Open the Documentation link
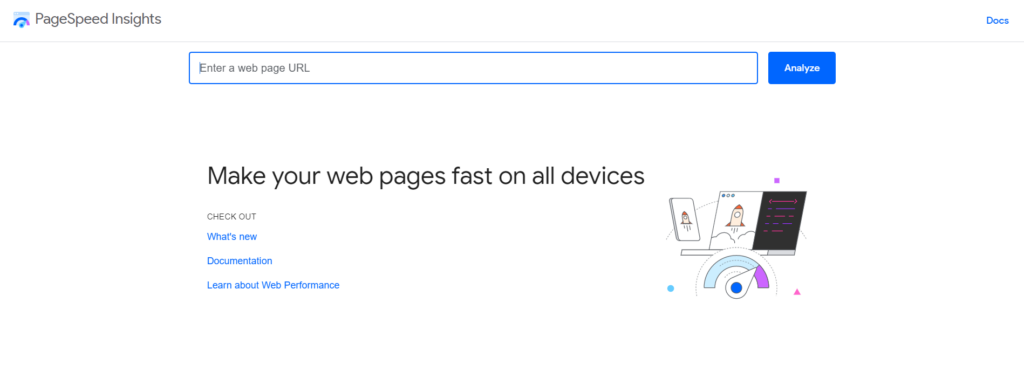 click(240, 261)
